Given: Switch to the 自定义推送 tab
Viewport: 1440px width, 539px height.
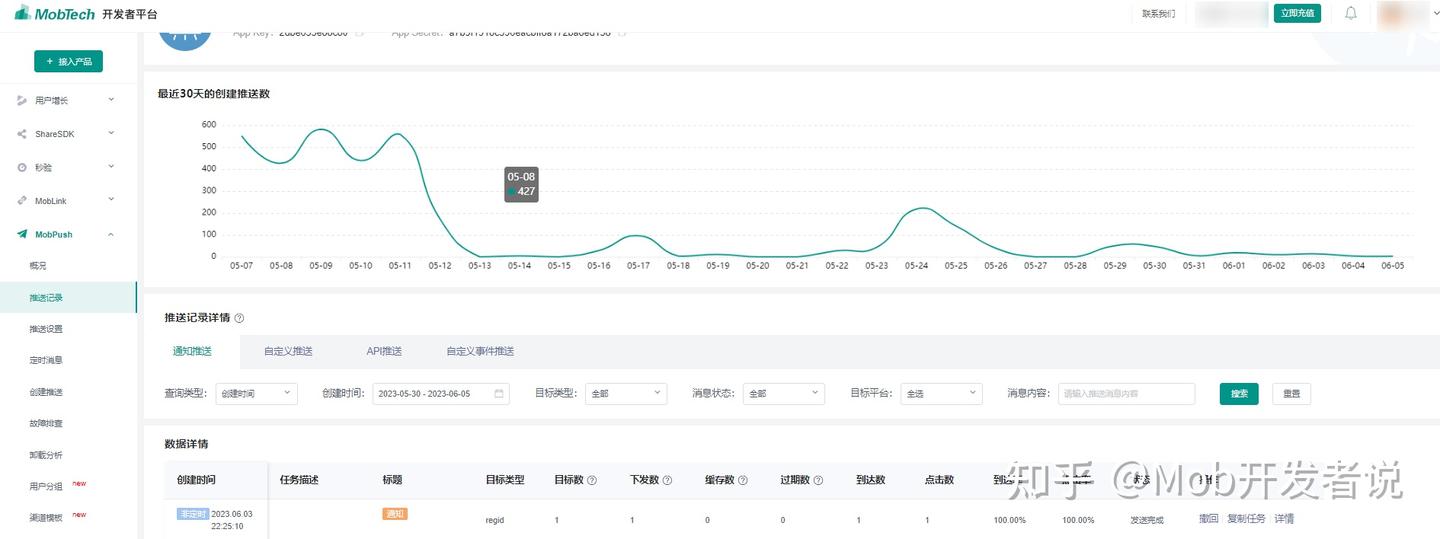Looking at the screenshot, I should tap(288, 351).
